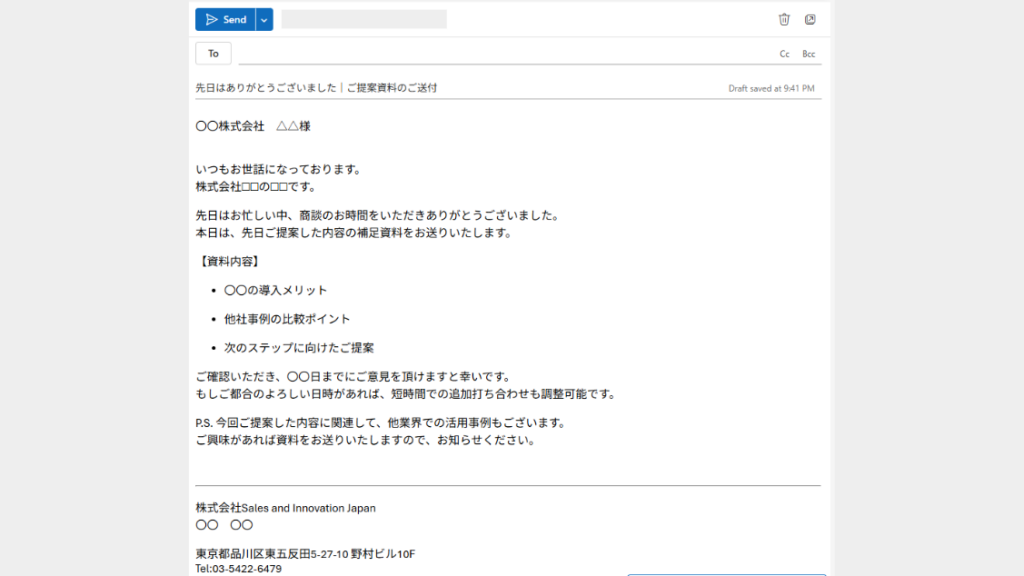Discard the draft with the trash icon
1024x576 pixels.
pyautogui.click(x=784, y=19)
